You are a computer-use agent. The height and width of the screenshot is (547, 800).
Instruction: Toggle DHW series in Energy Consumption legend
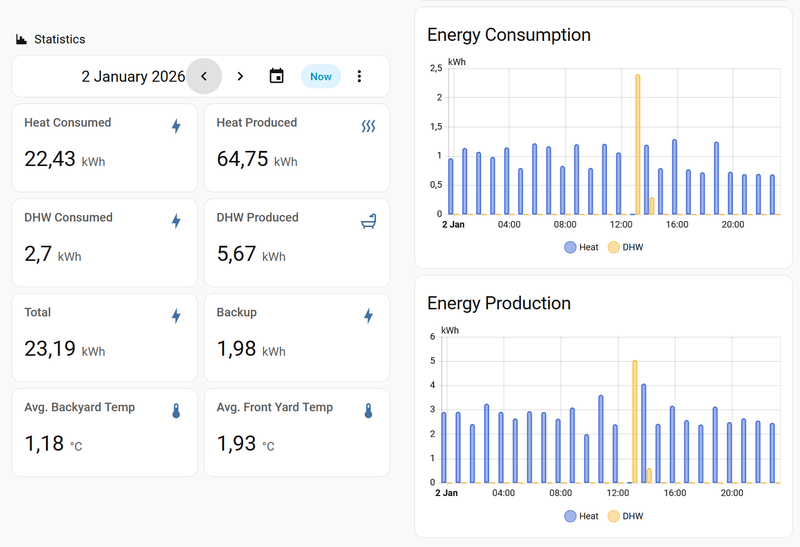[x=625, y=247]
